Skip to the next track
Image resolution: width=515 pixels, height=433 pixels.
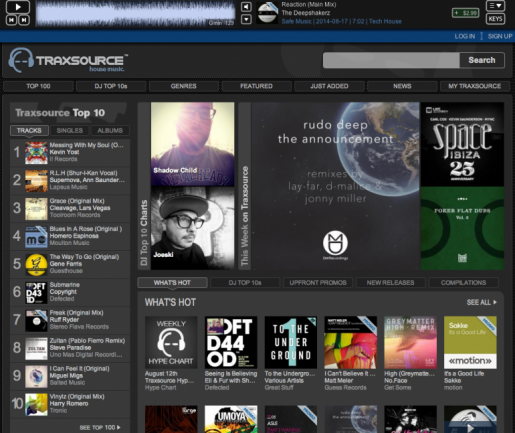point(24,20)
